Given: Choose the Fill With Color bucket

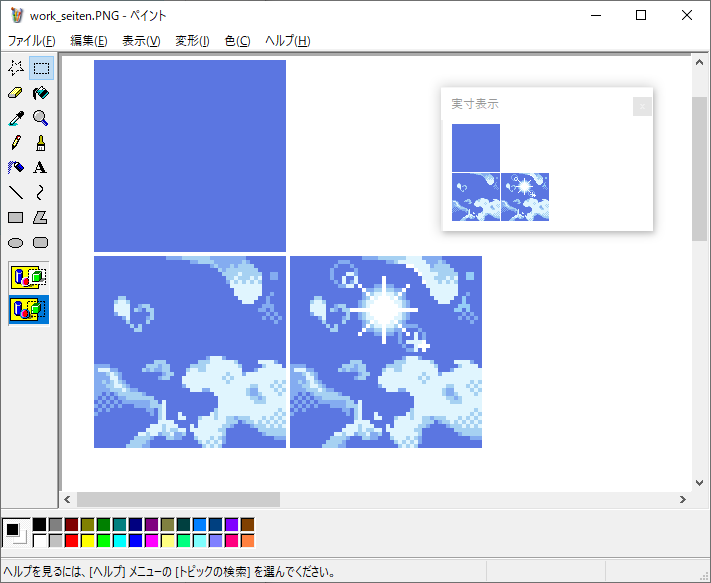Looking at the screenshot, I should click(41, 93).
